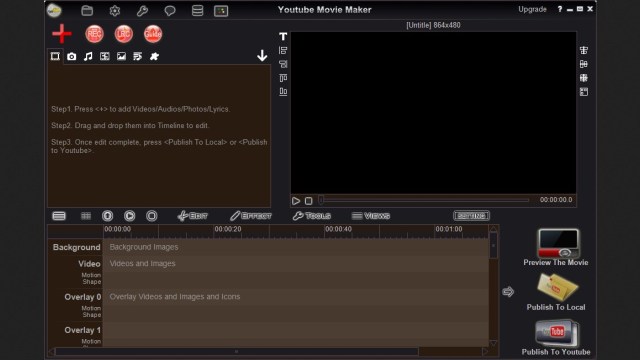This screenshot has height=360, width=640.
Task: Click align left icon beside preview
Action: pyautogui.click(x=283, y=51)
